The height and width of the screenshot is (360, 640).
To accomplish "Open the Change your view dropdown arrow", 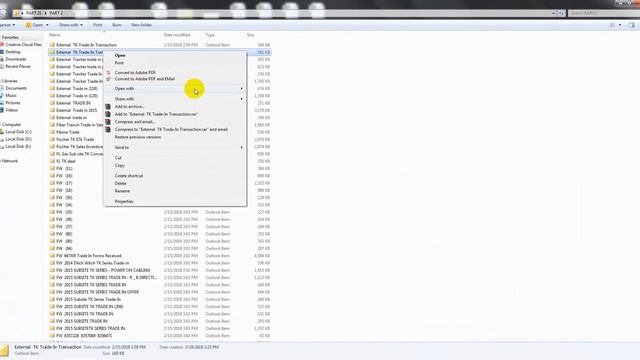I will click(620, 25).
